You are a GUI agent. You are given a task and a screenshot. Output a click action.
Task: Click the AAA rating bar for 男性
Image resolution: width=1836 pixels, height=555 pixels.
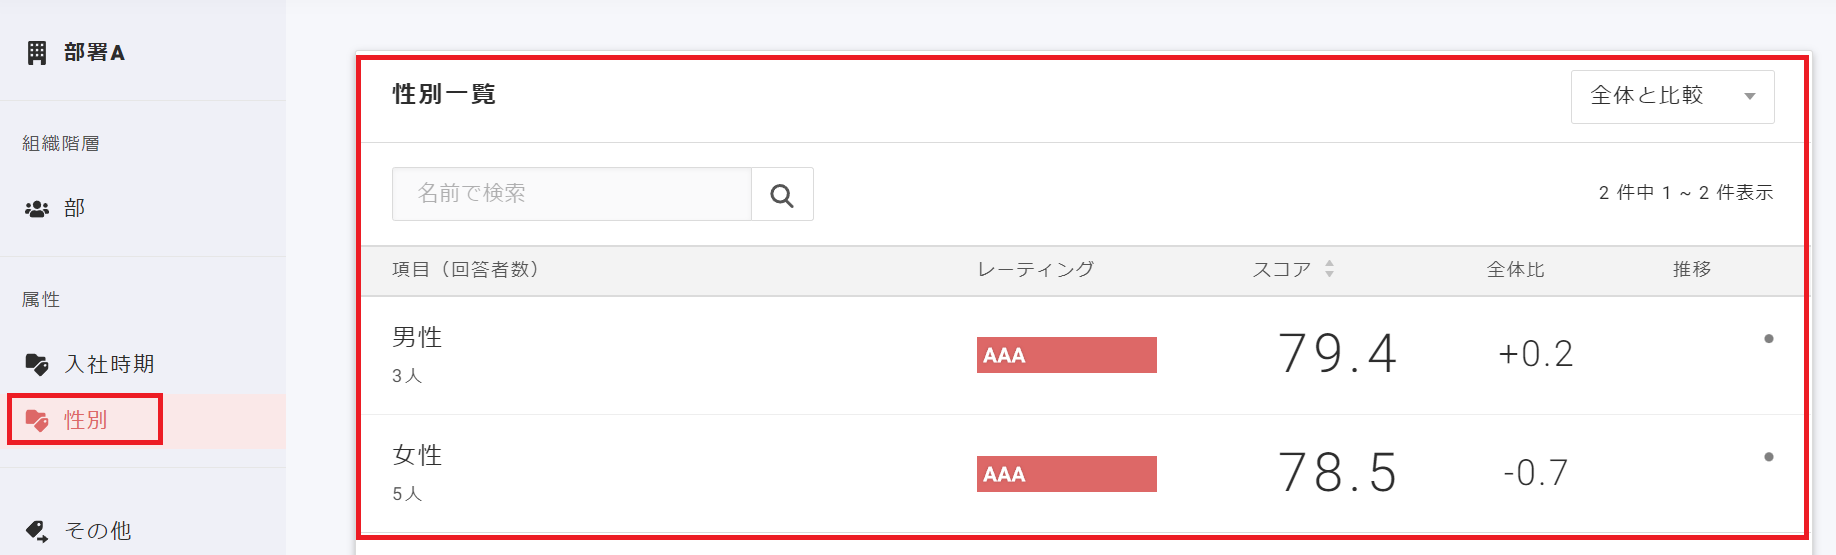[x=1066, y=355]
